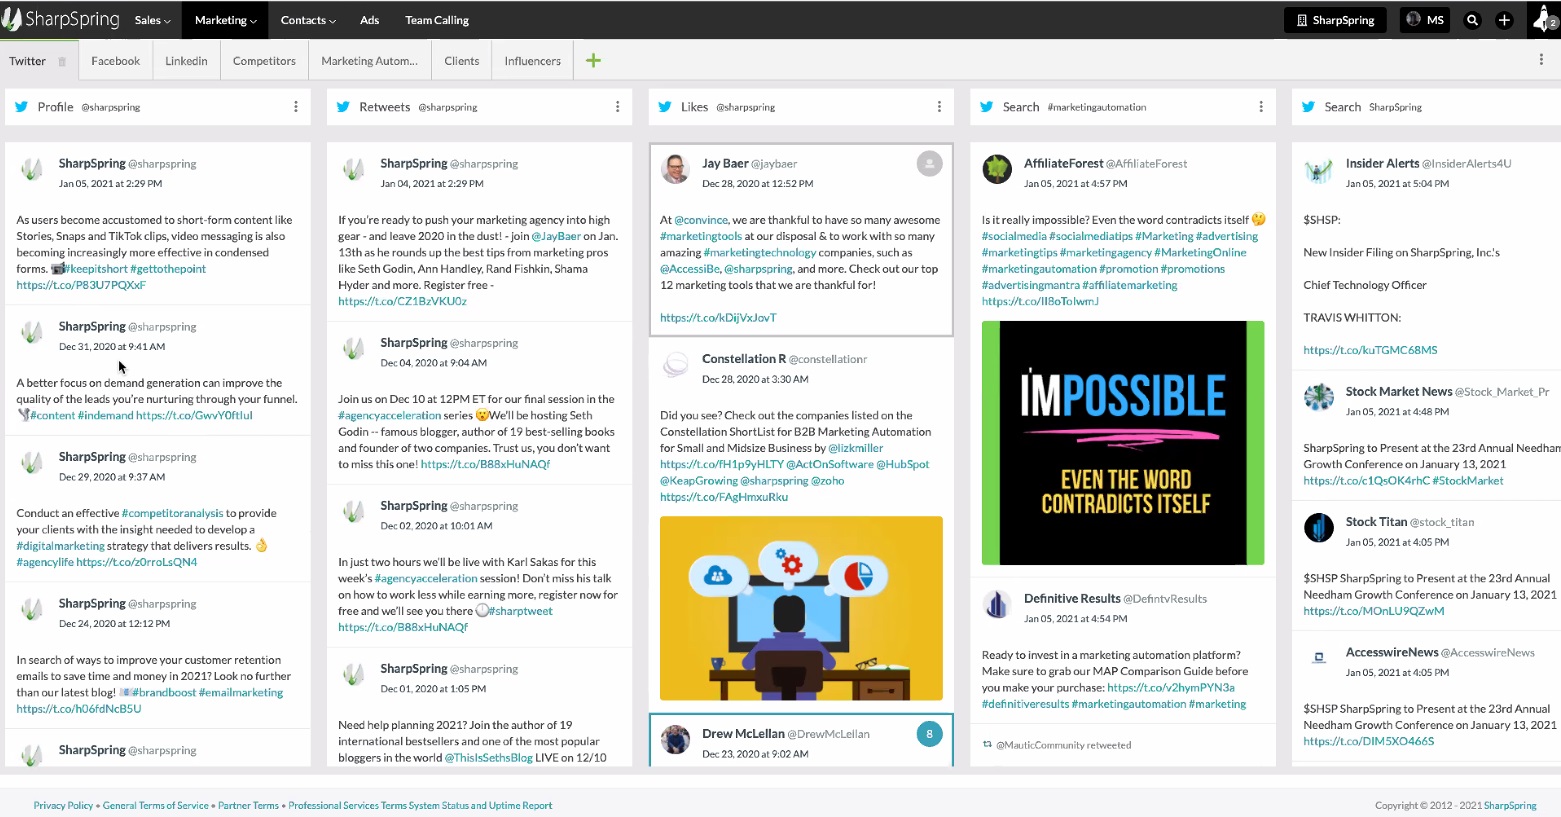
Task: Open the @lizkmiller mention link
Action: point(856,448)
